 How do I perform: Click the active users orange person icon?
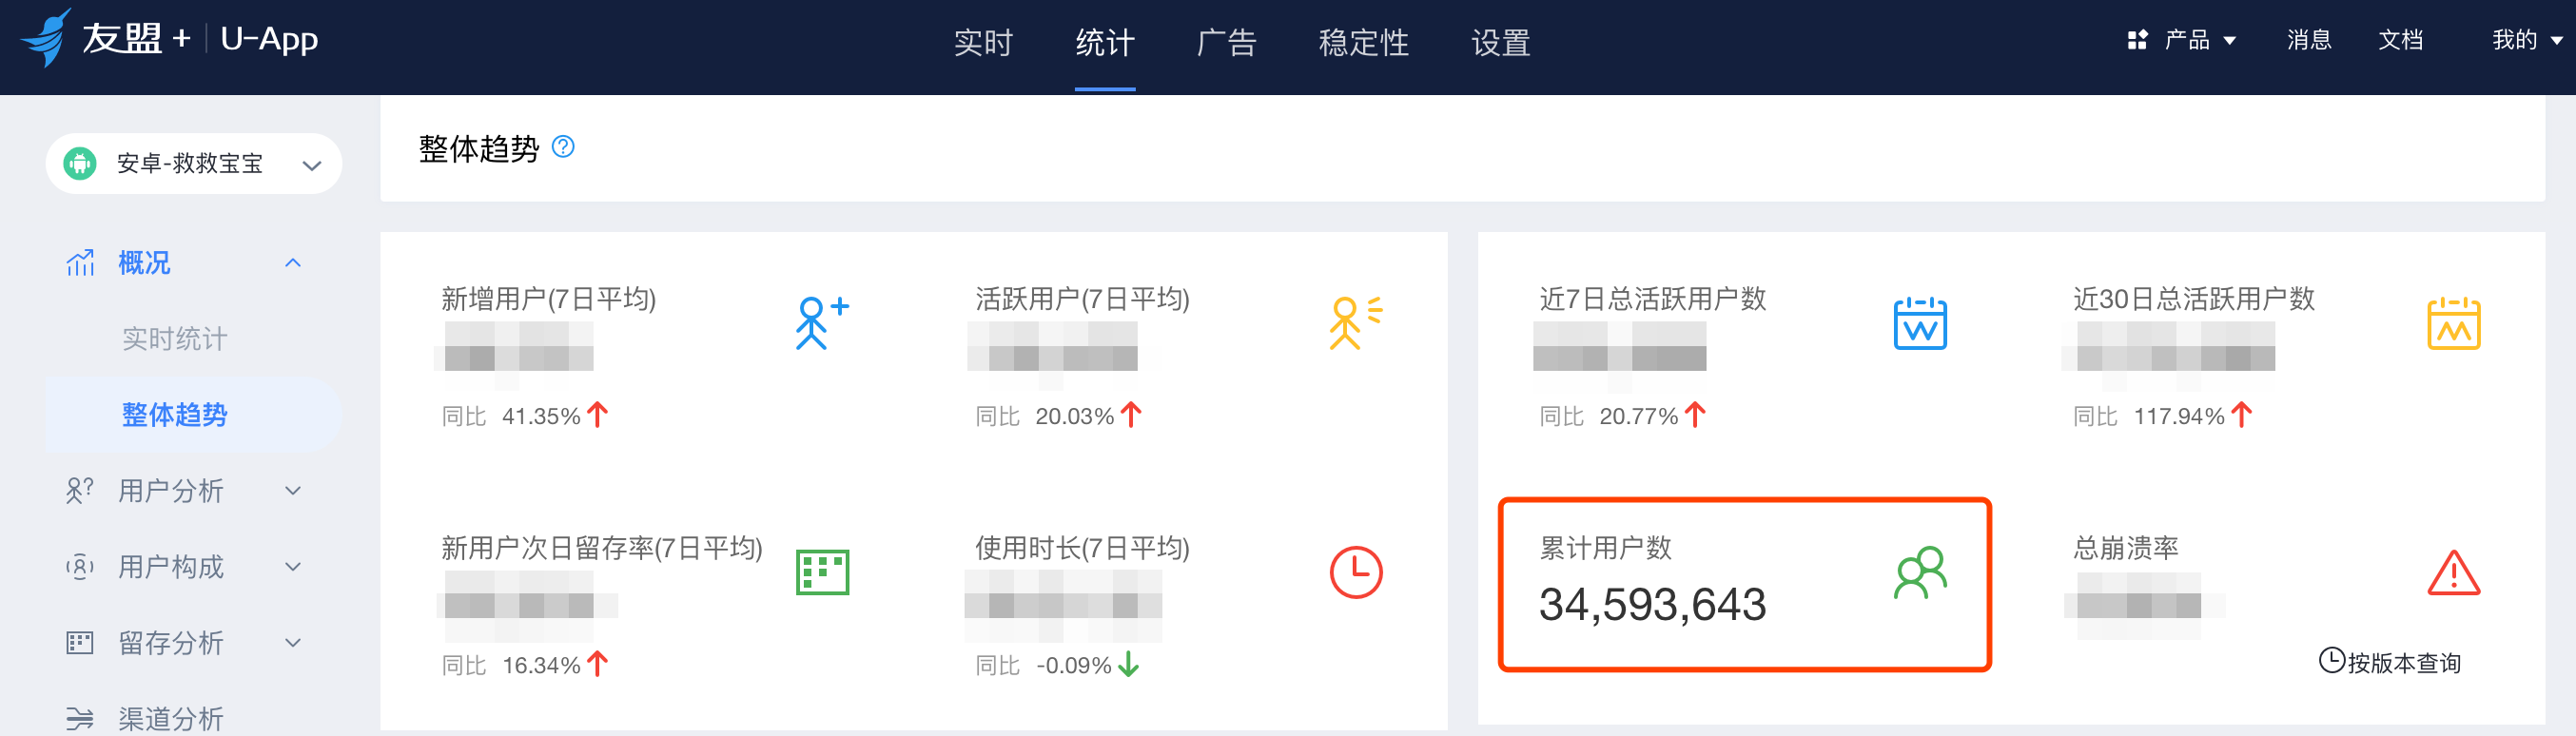click(x=1354, y=322)
